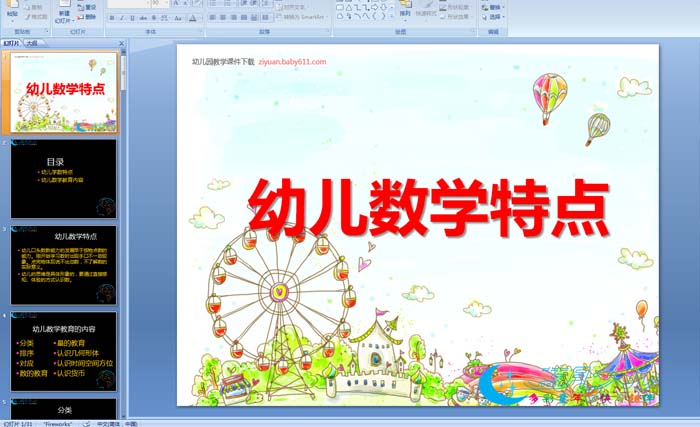This screenshot has width=700, height=427.
Task: Toggle text shadow formatting
Action: pyautogui.click(x=154, y=18)
